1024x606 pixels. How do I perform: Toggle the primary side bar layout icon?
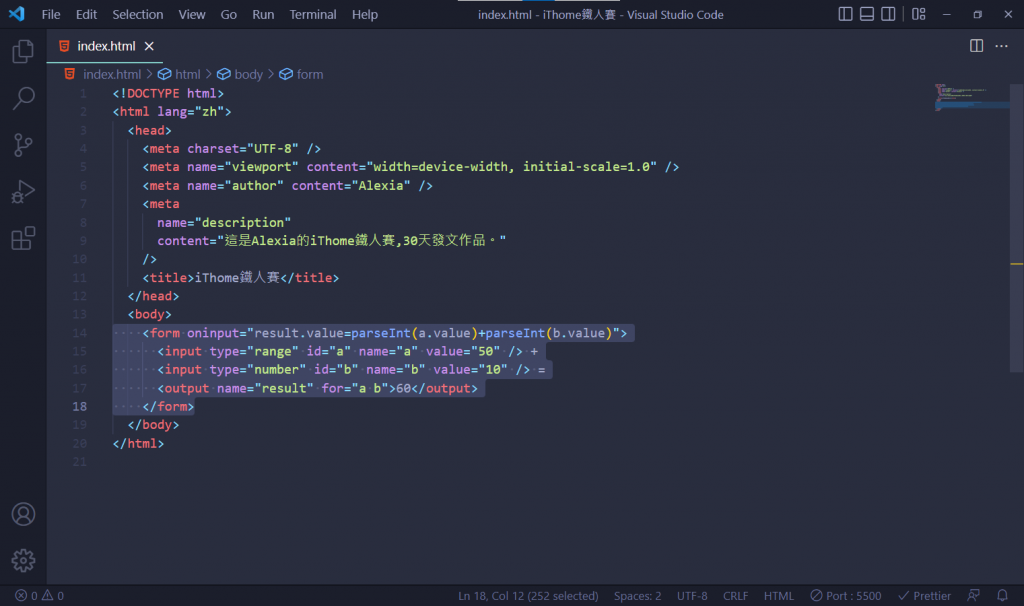pyautogui.click(x=845, y=14)
